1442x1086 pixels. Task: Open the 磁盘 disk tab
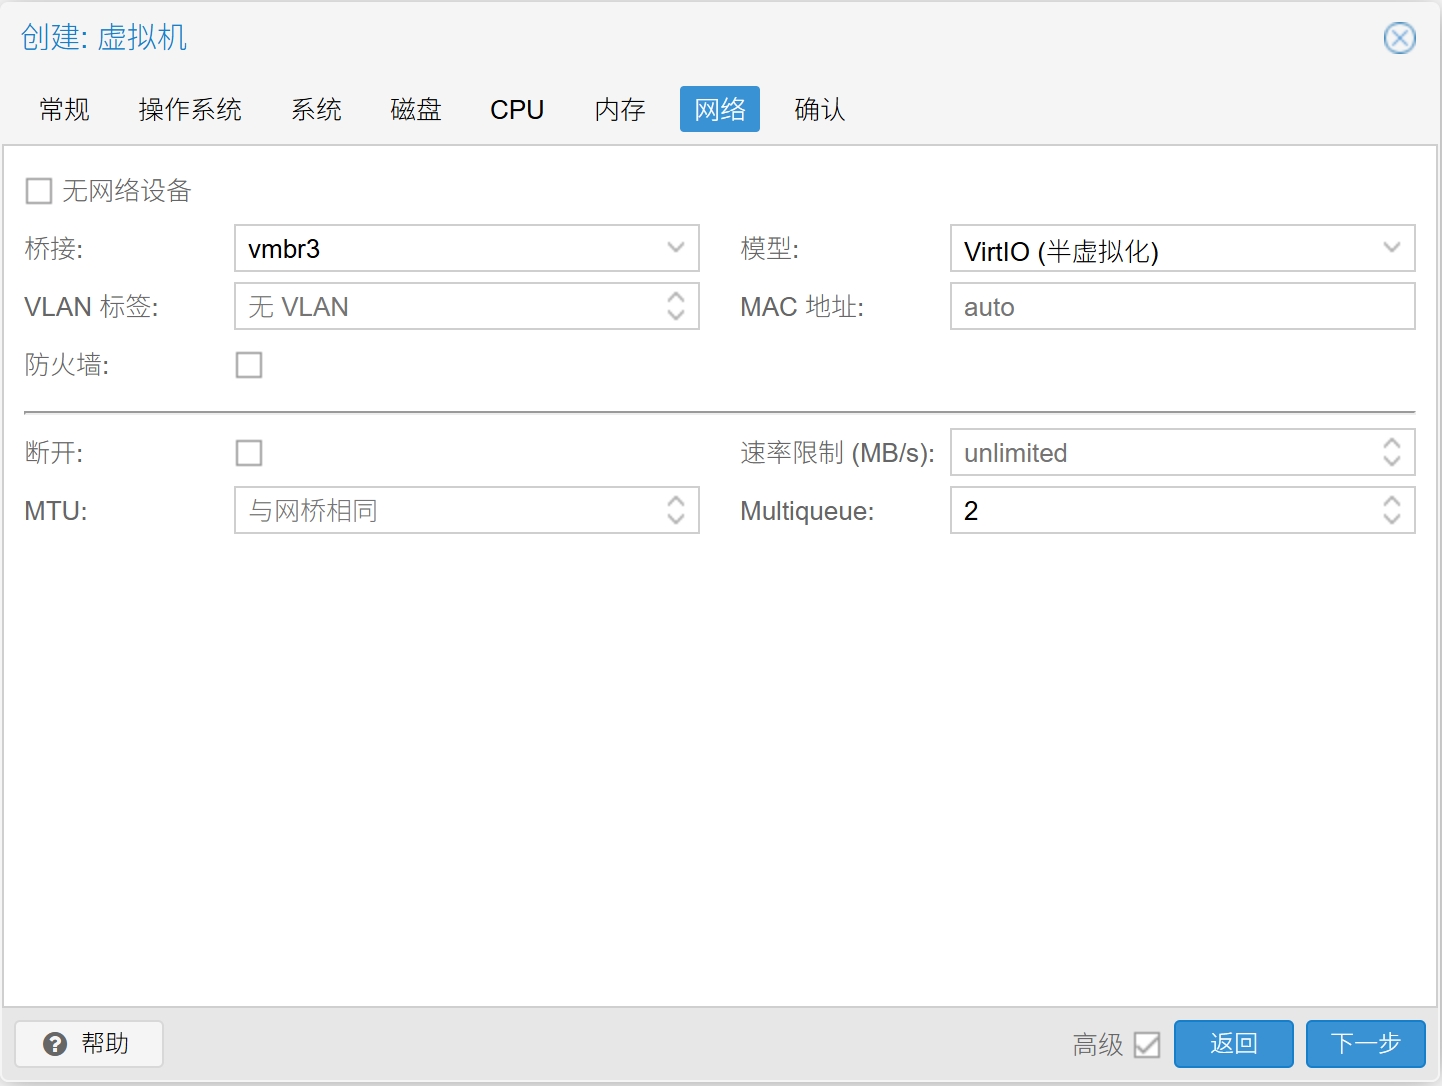pyautogui.click(x=416, y=109)
